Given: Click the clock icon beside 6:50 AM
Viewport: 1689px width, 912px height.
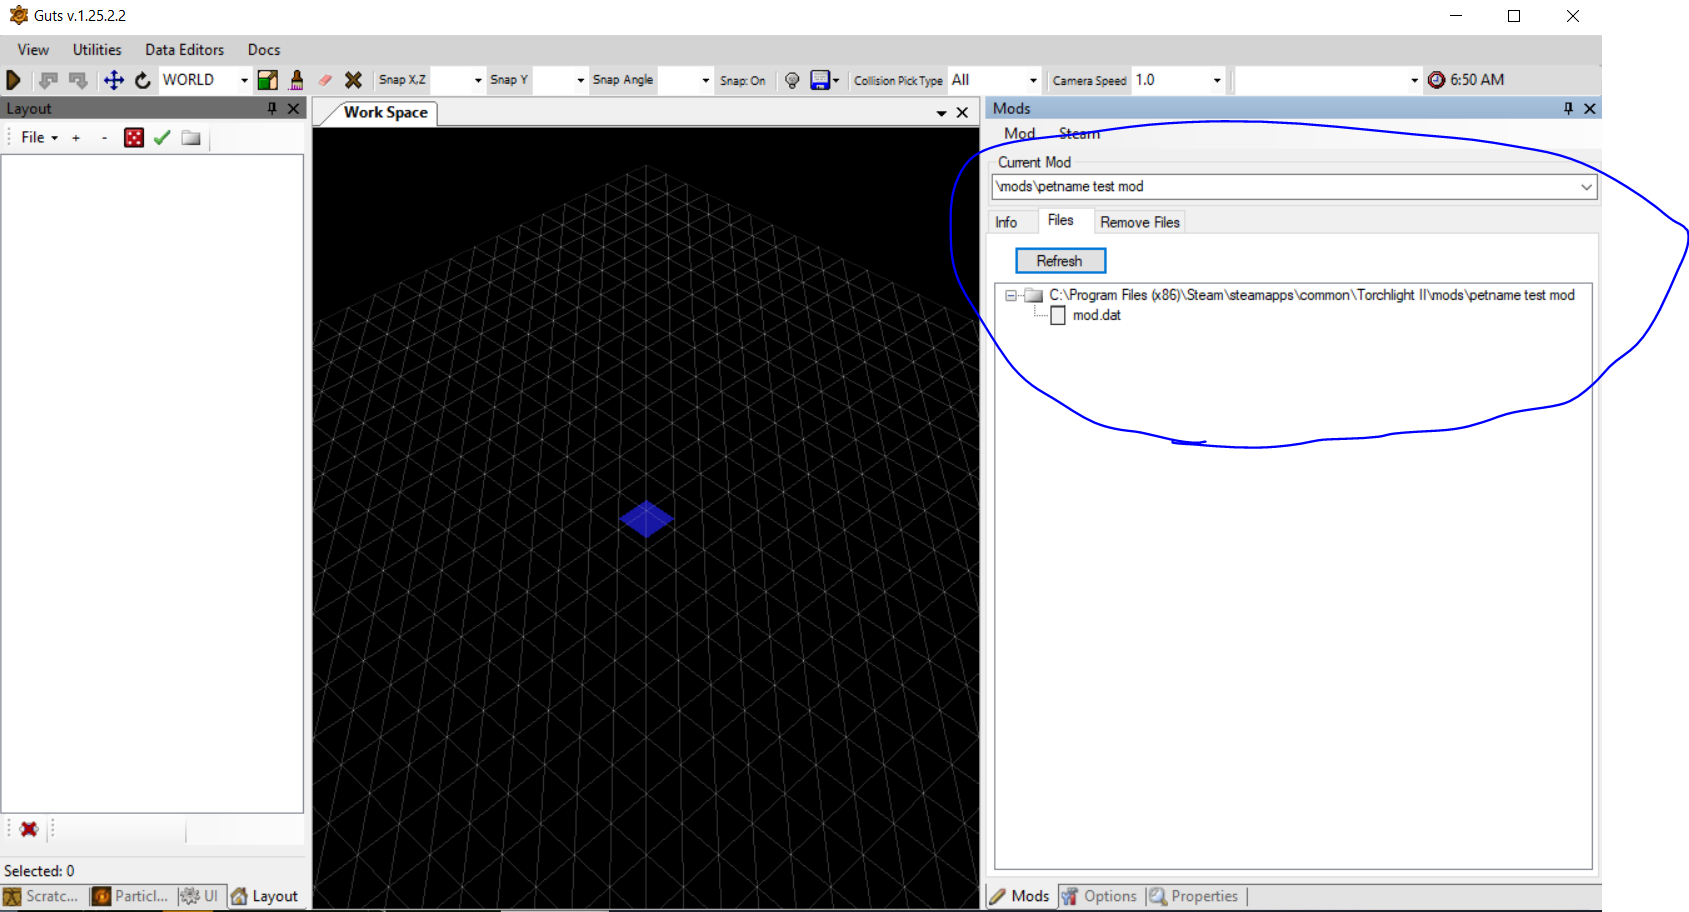Looking at the screenshot, I should click(x=1437, y=80).
